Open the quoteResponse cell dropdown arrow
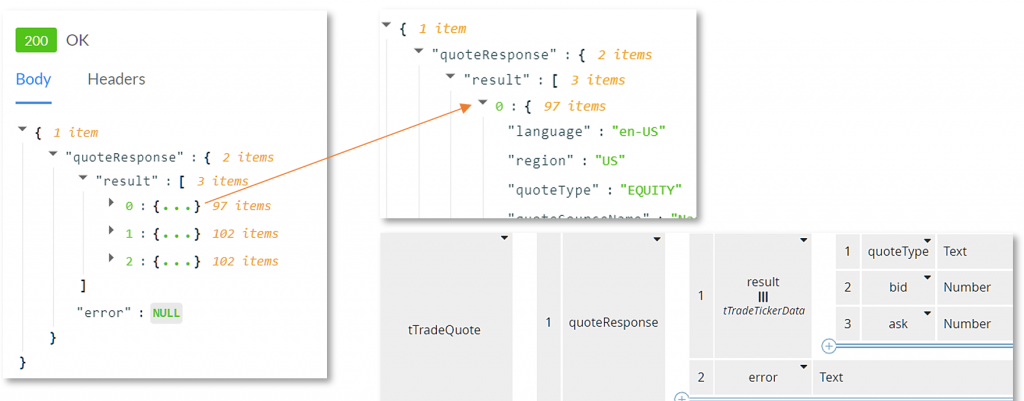 pos(656,239)
